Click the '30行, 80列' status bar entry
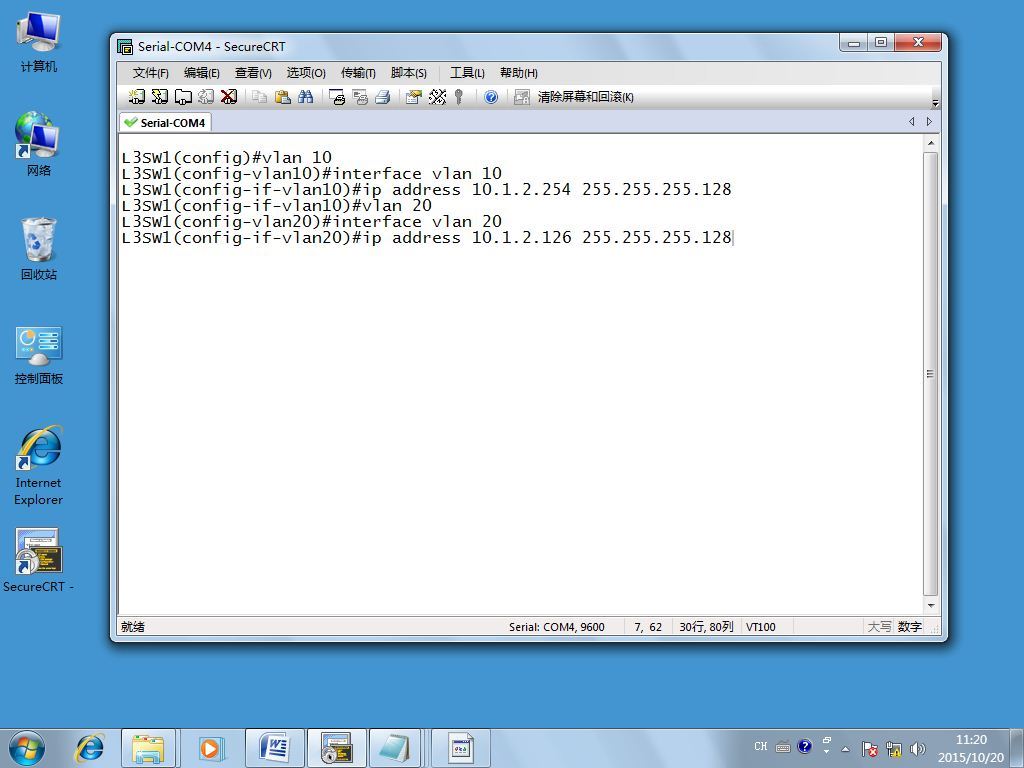Viewport: 1024px width, 768px height. 707,627
